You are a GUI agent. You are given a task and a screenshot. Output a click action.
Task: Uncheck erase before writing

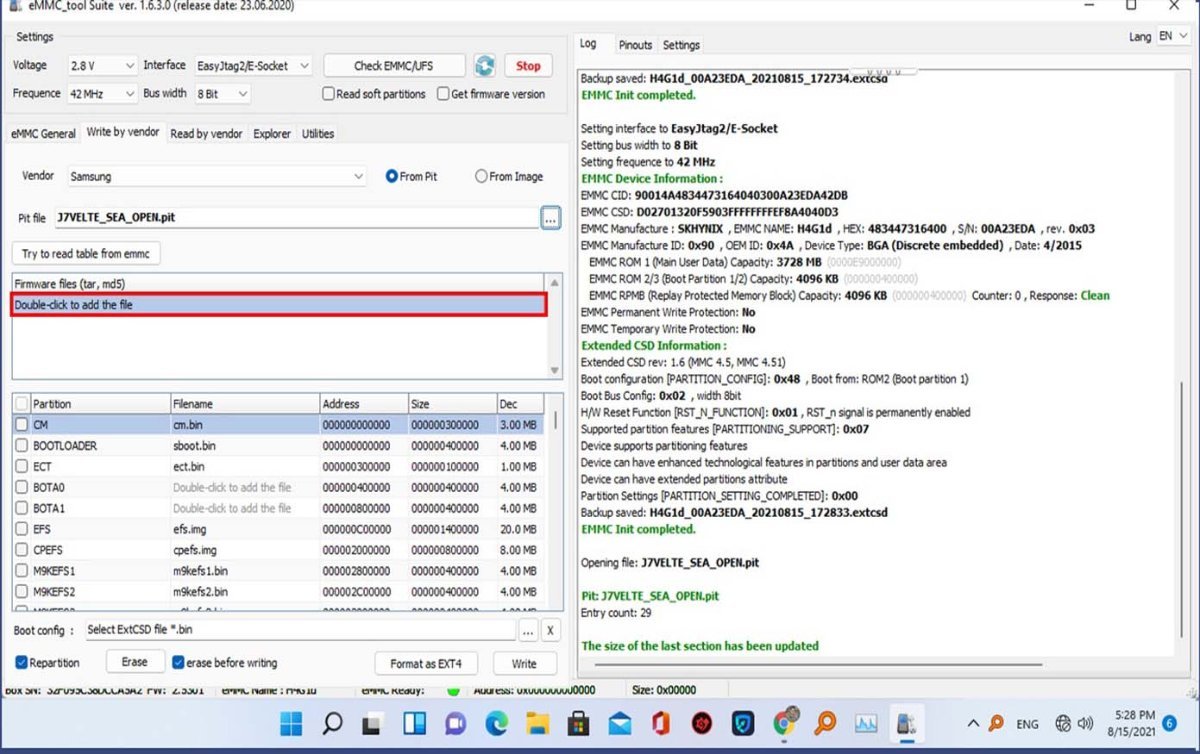pos(178,663)
